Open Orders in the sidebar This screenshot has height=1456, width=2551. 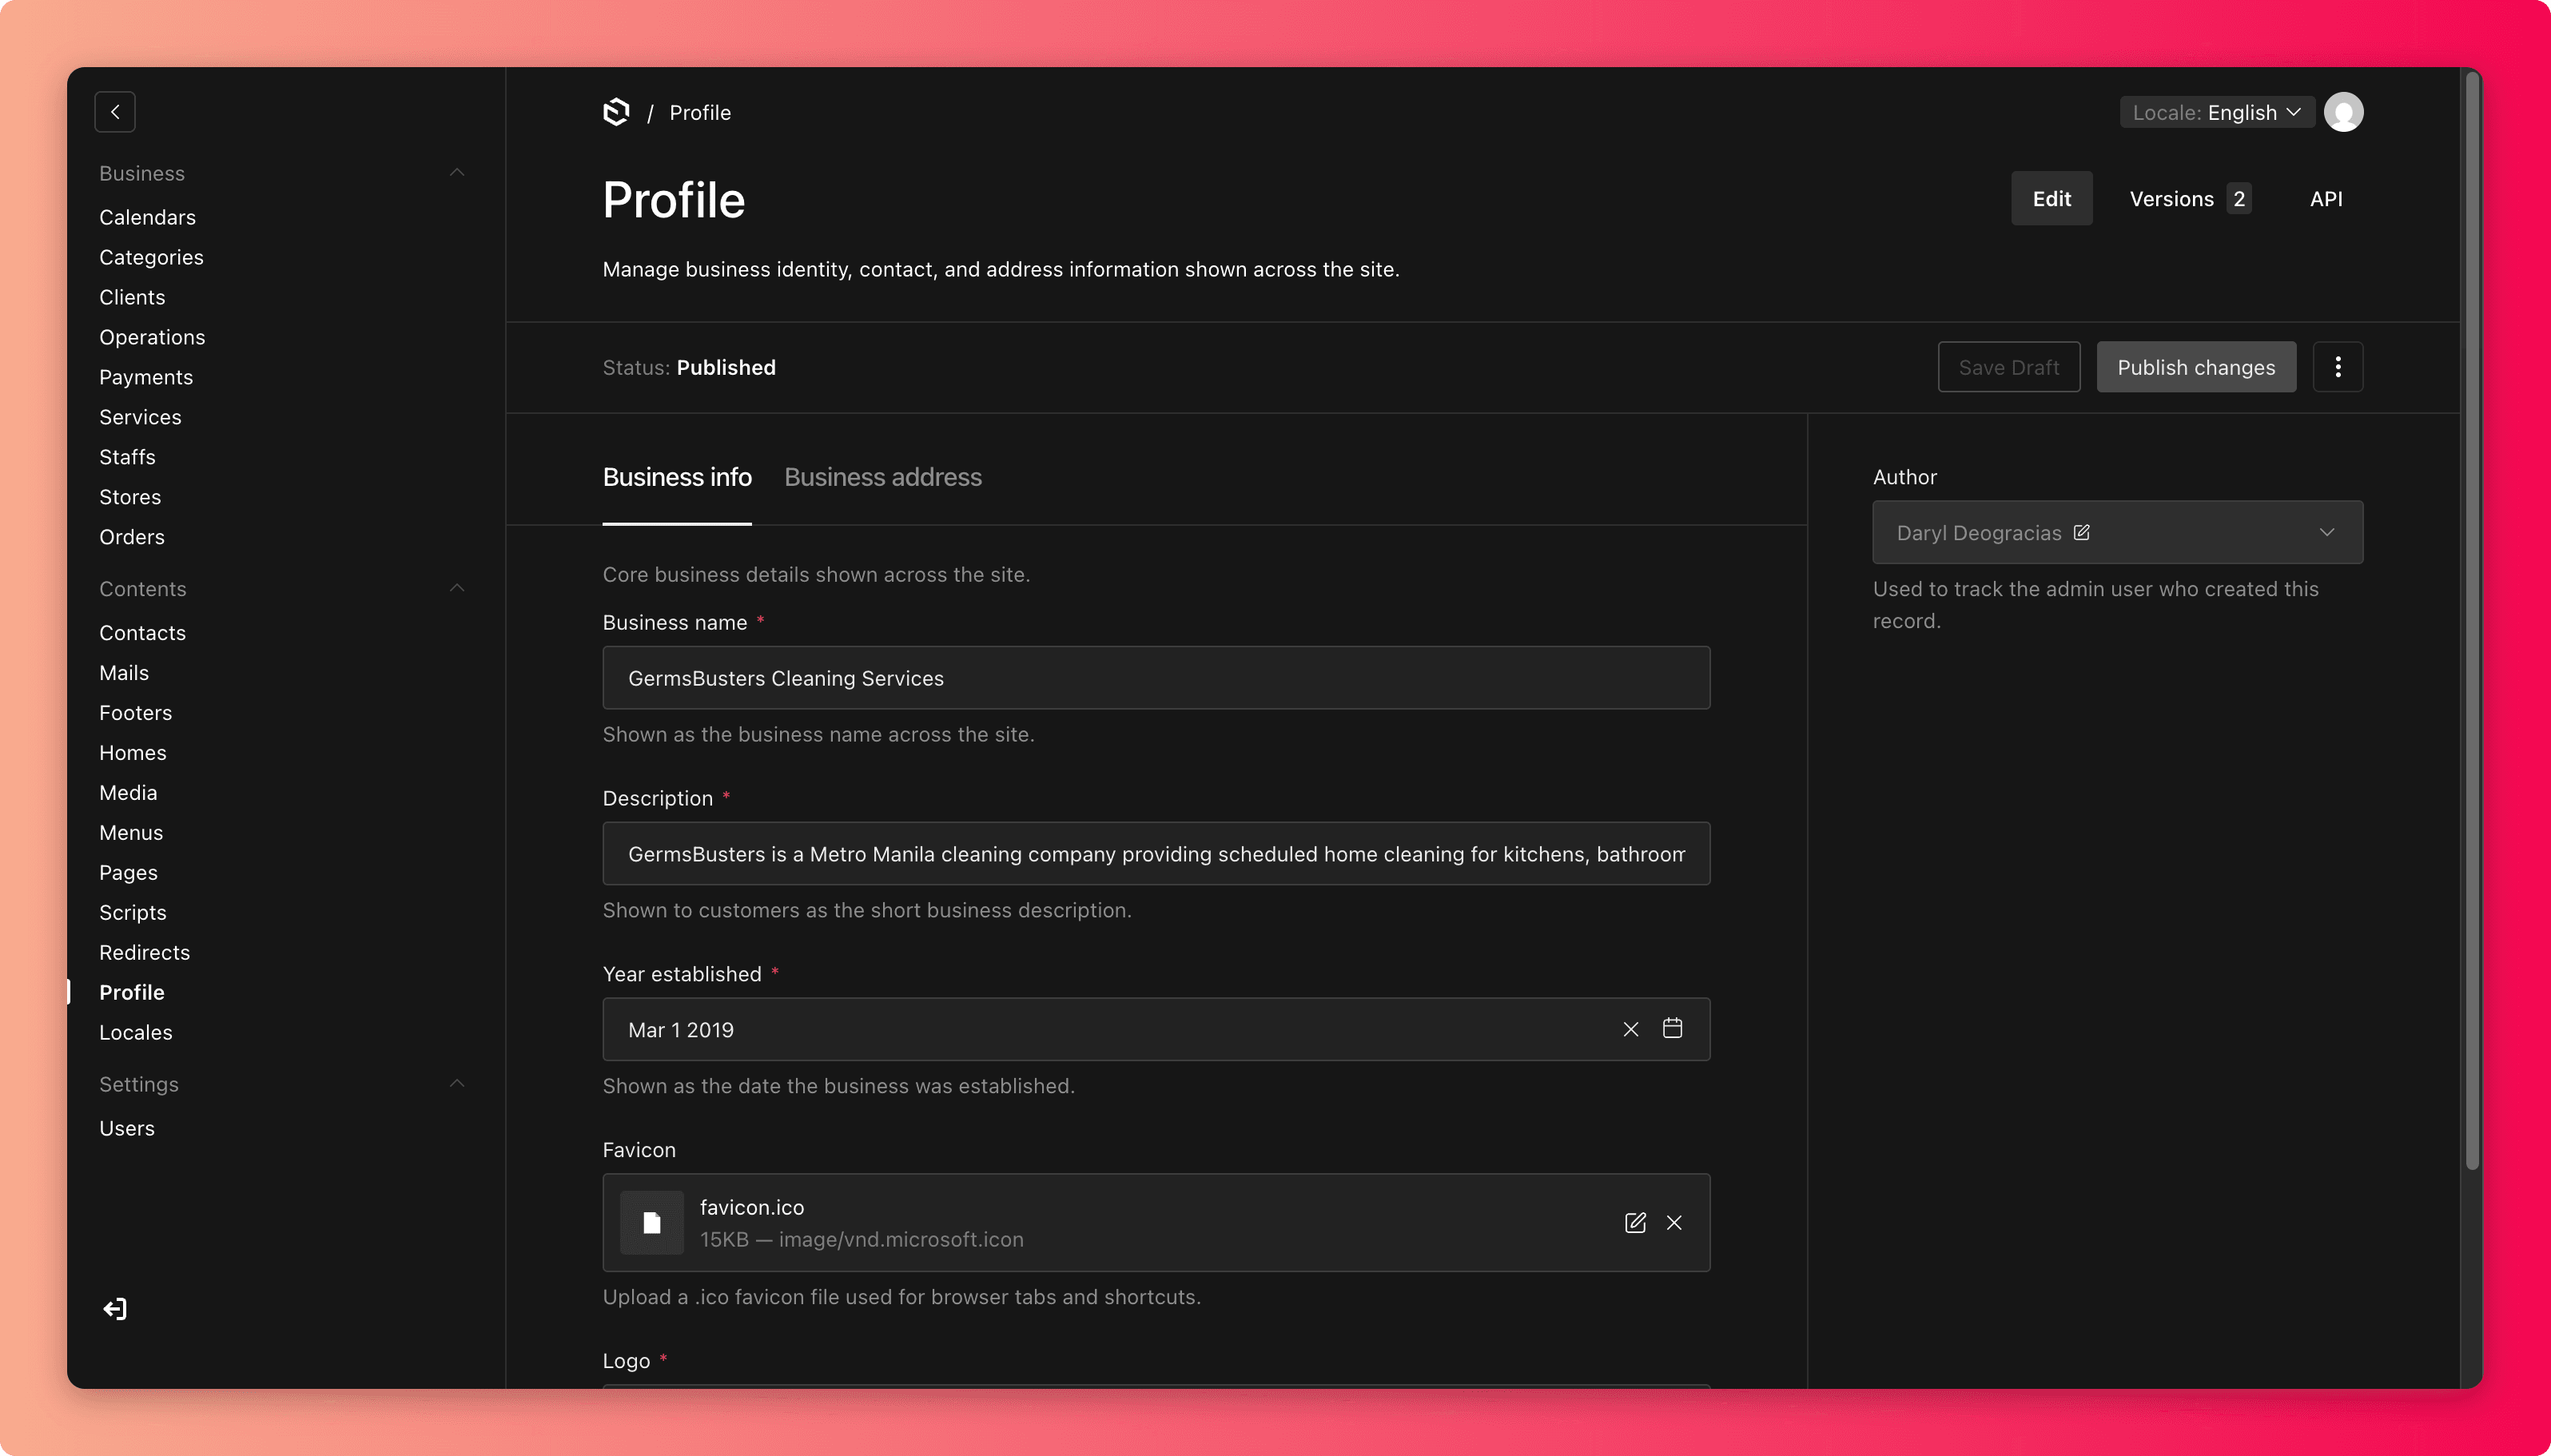coord(132,537)
